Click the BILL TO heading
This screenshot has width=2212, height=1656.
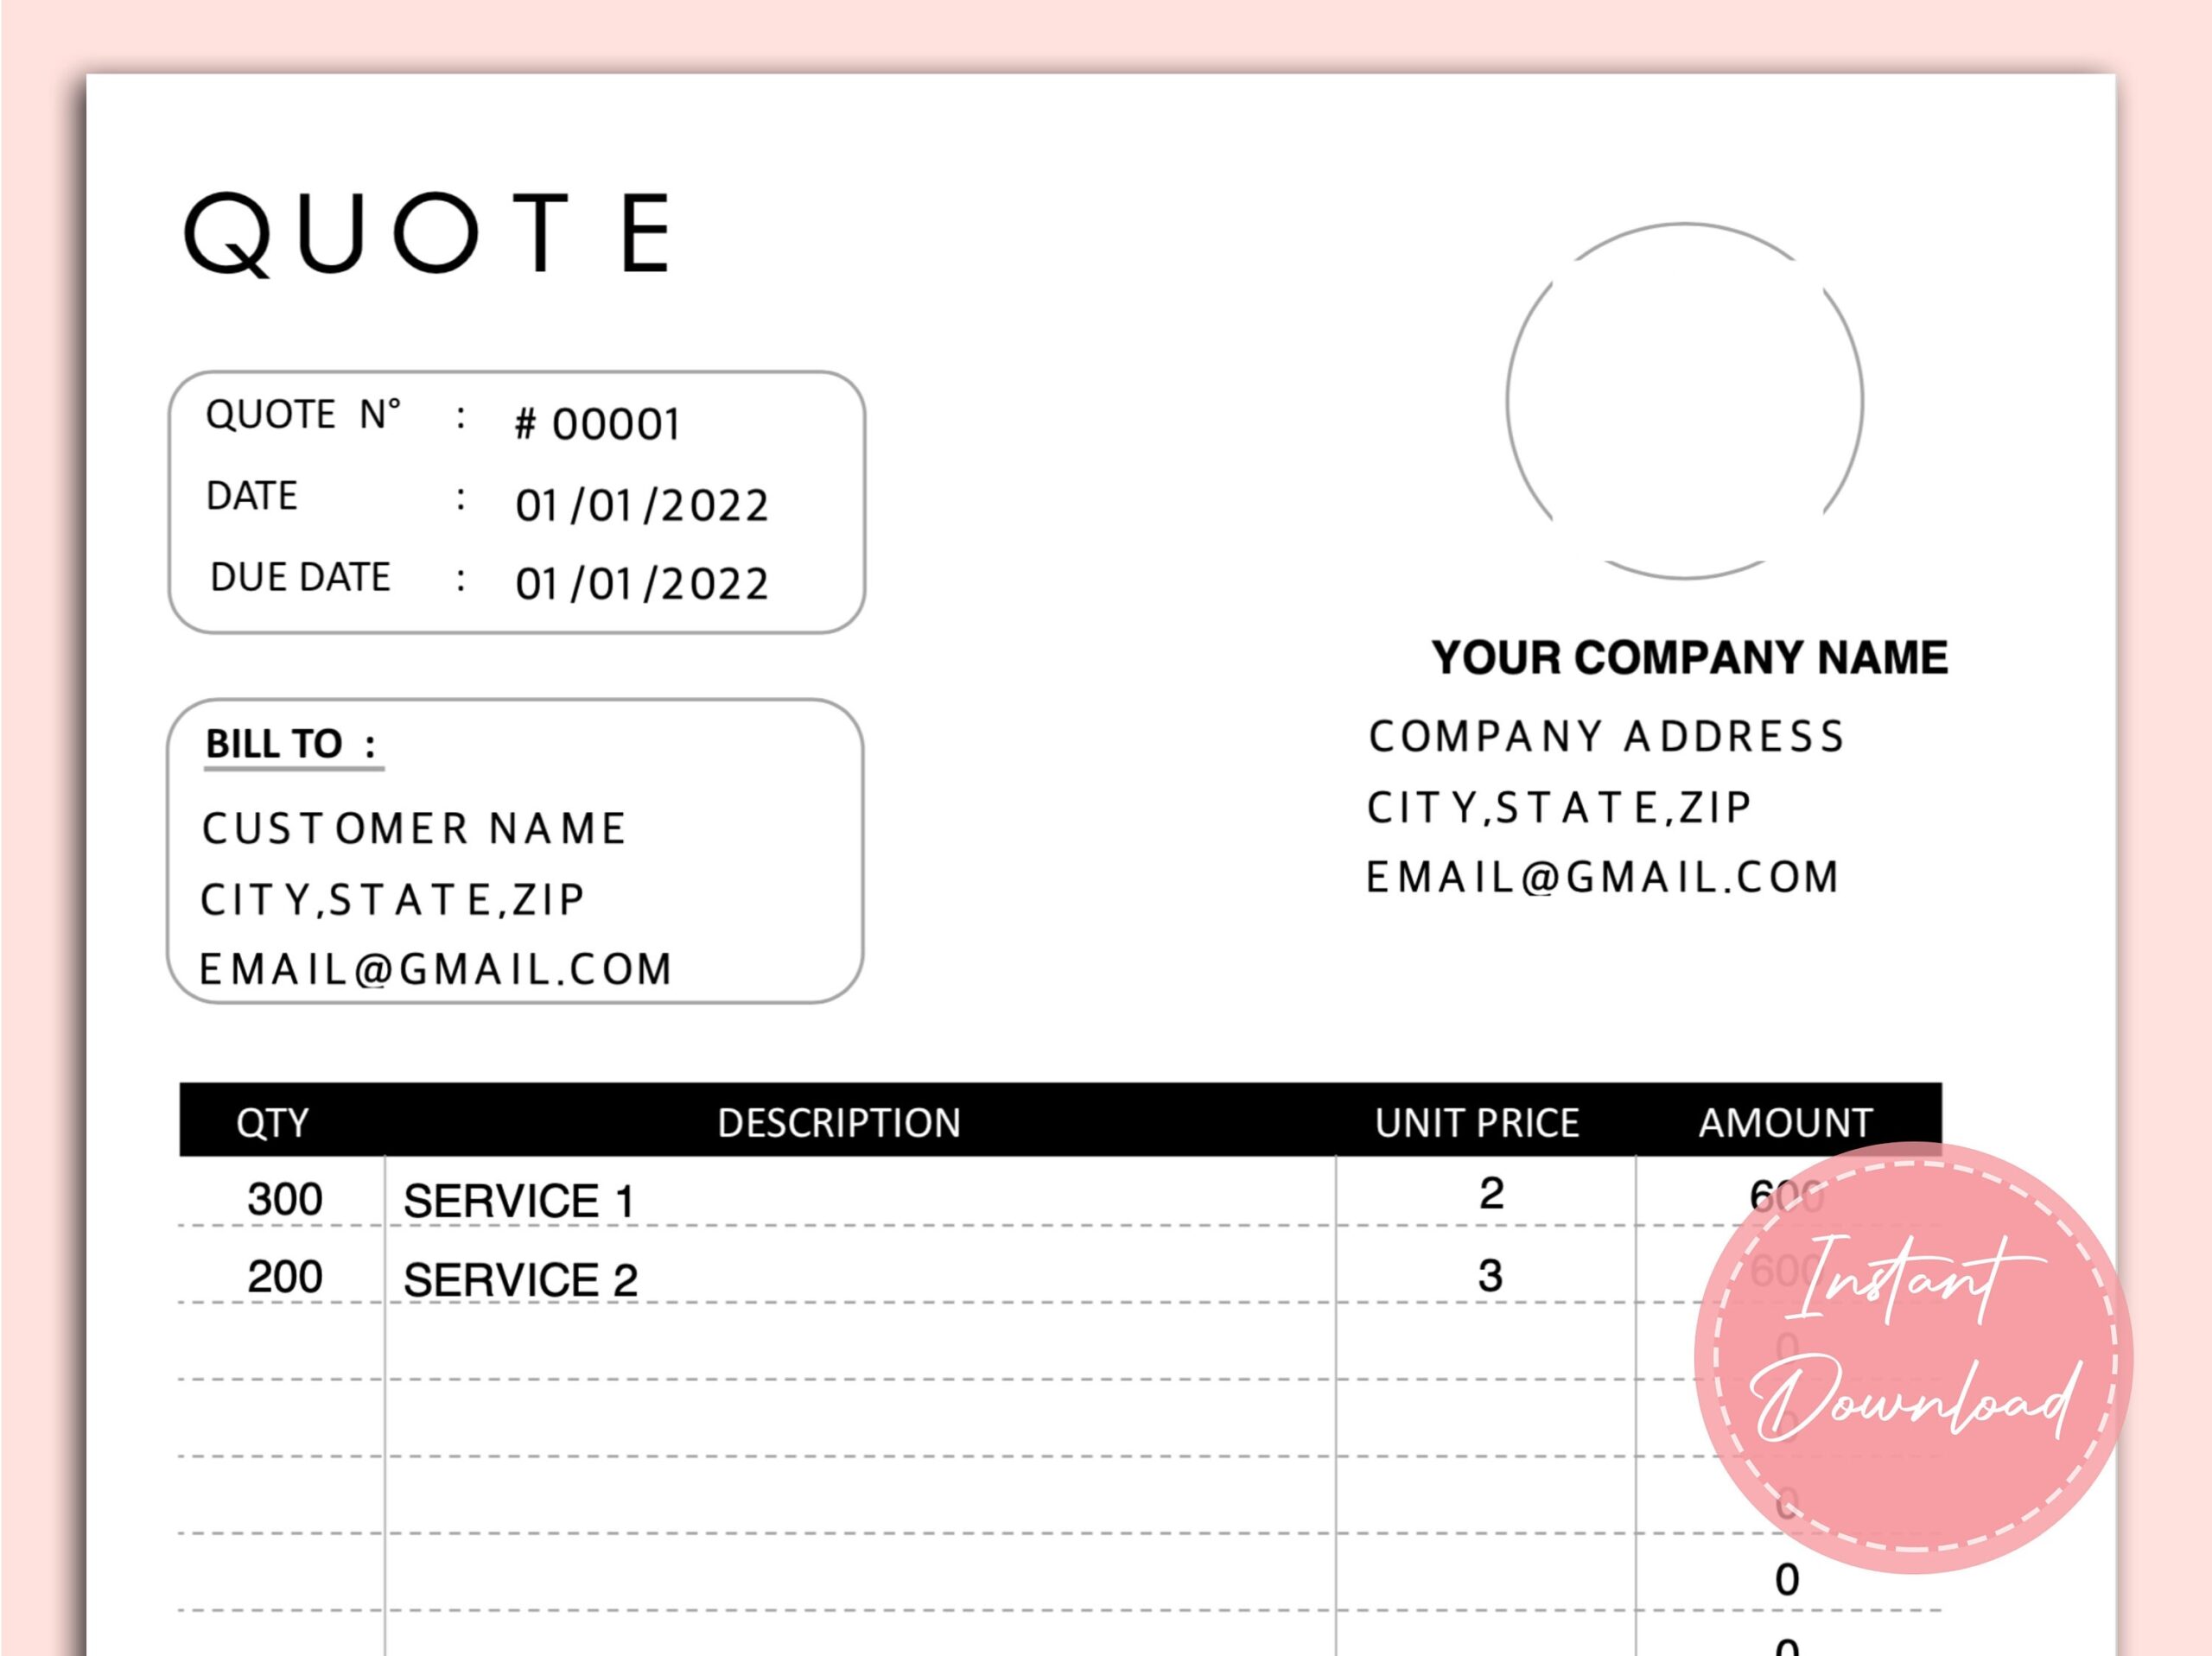[290, 744]
